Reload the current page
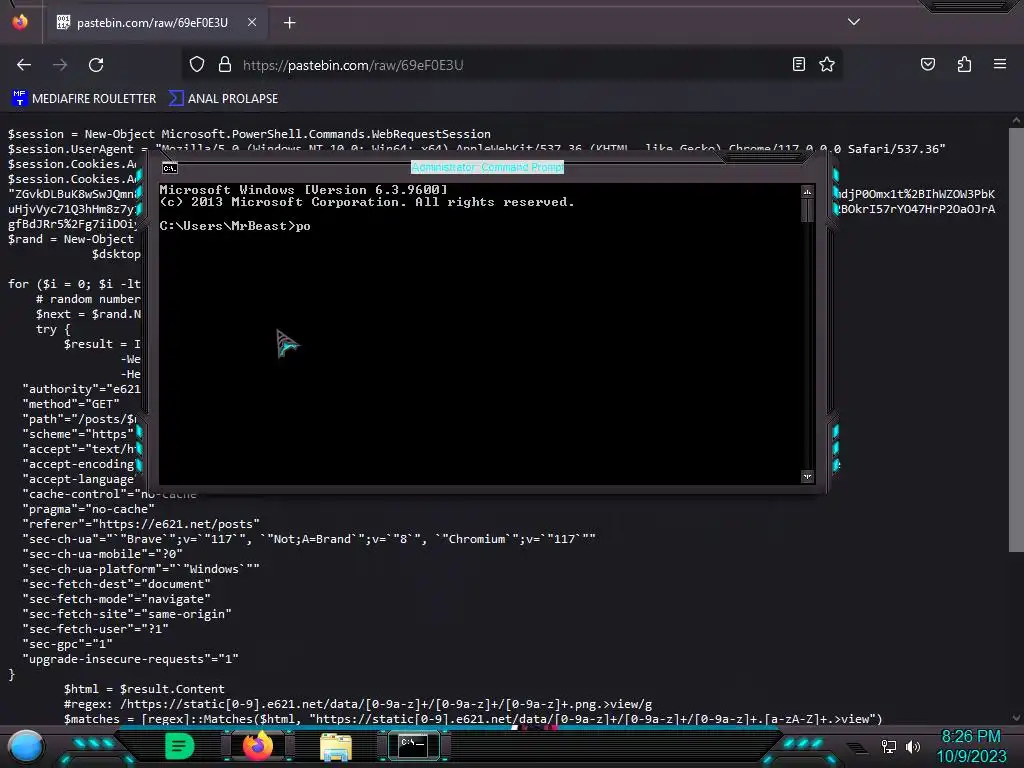The image size is (1024, 768). click(96, 65)
